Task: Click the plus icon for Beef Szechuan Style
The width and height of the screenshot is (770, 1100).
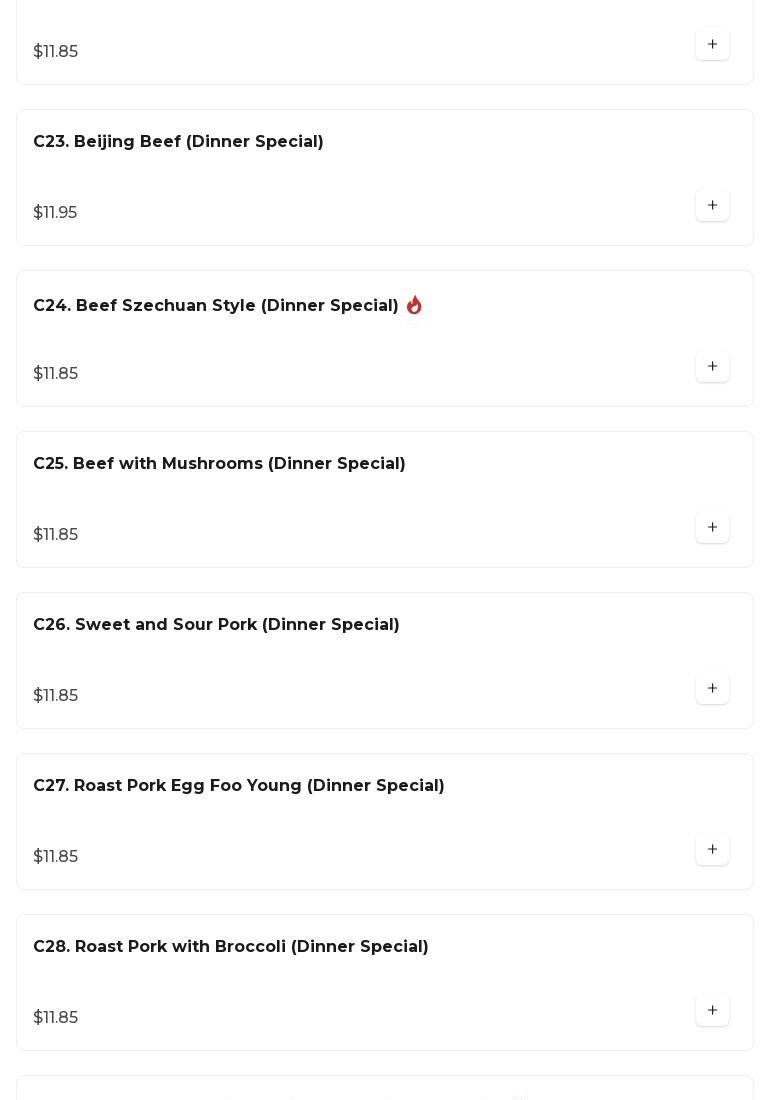Action: [712, 367]
